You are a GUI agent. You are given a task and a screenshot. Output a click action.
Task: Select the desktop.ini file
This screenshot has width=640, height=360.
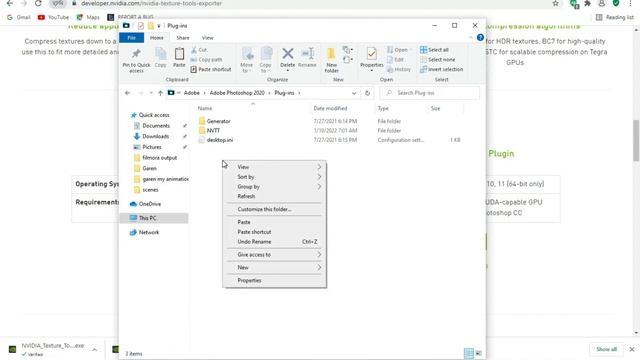click(216, 140)
